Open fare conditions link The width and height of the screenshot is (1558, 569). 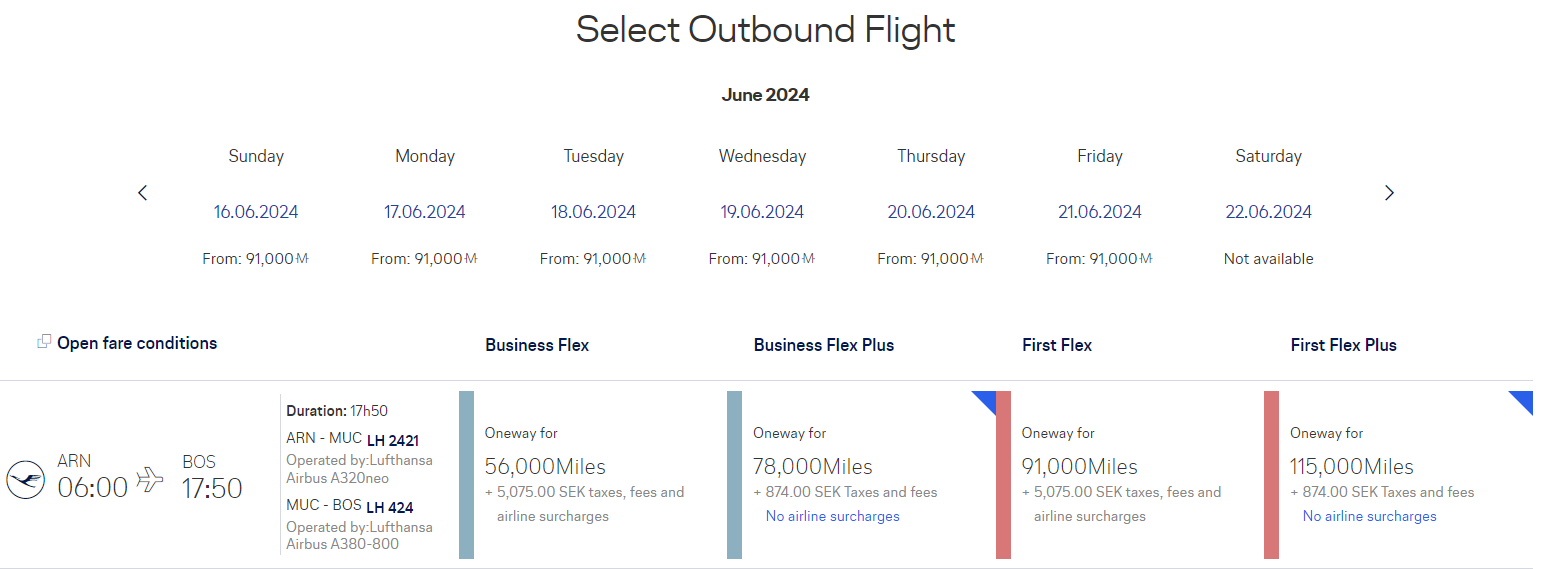click(x=137, y=343)
